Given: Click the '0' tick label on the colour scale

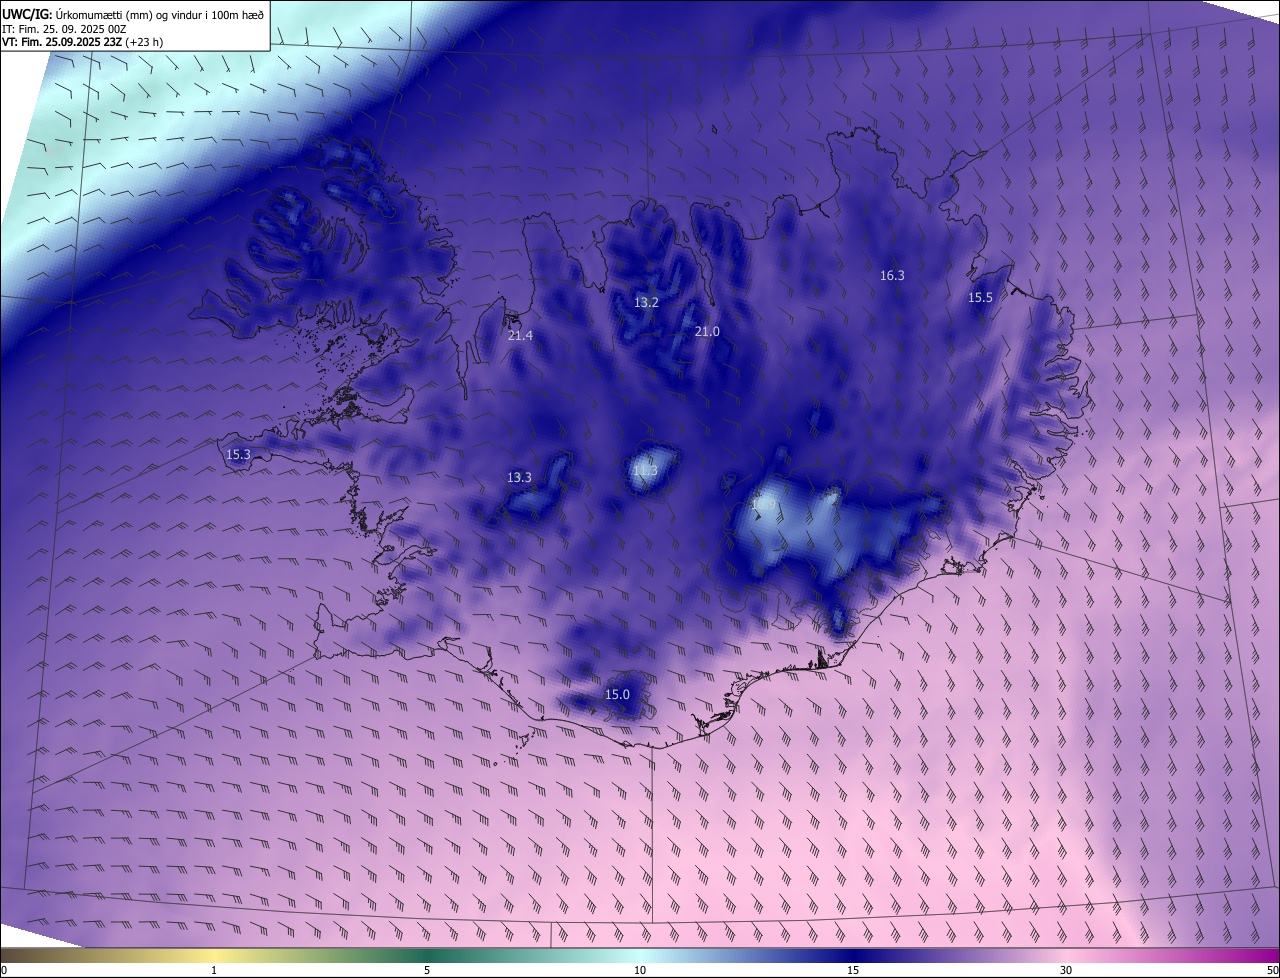Looking at the screenshot, I should coord(4,970).
